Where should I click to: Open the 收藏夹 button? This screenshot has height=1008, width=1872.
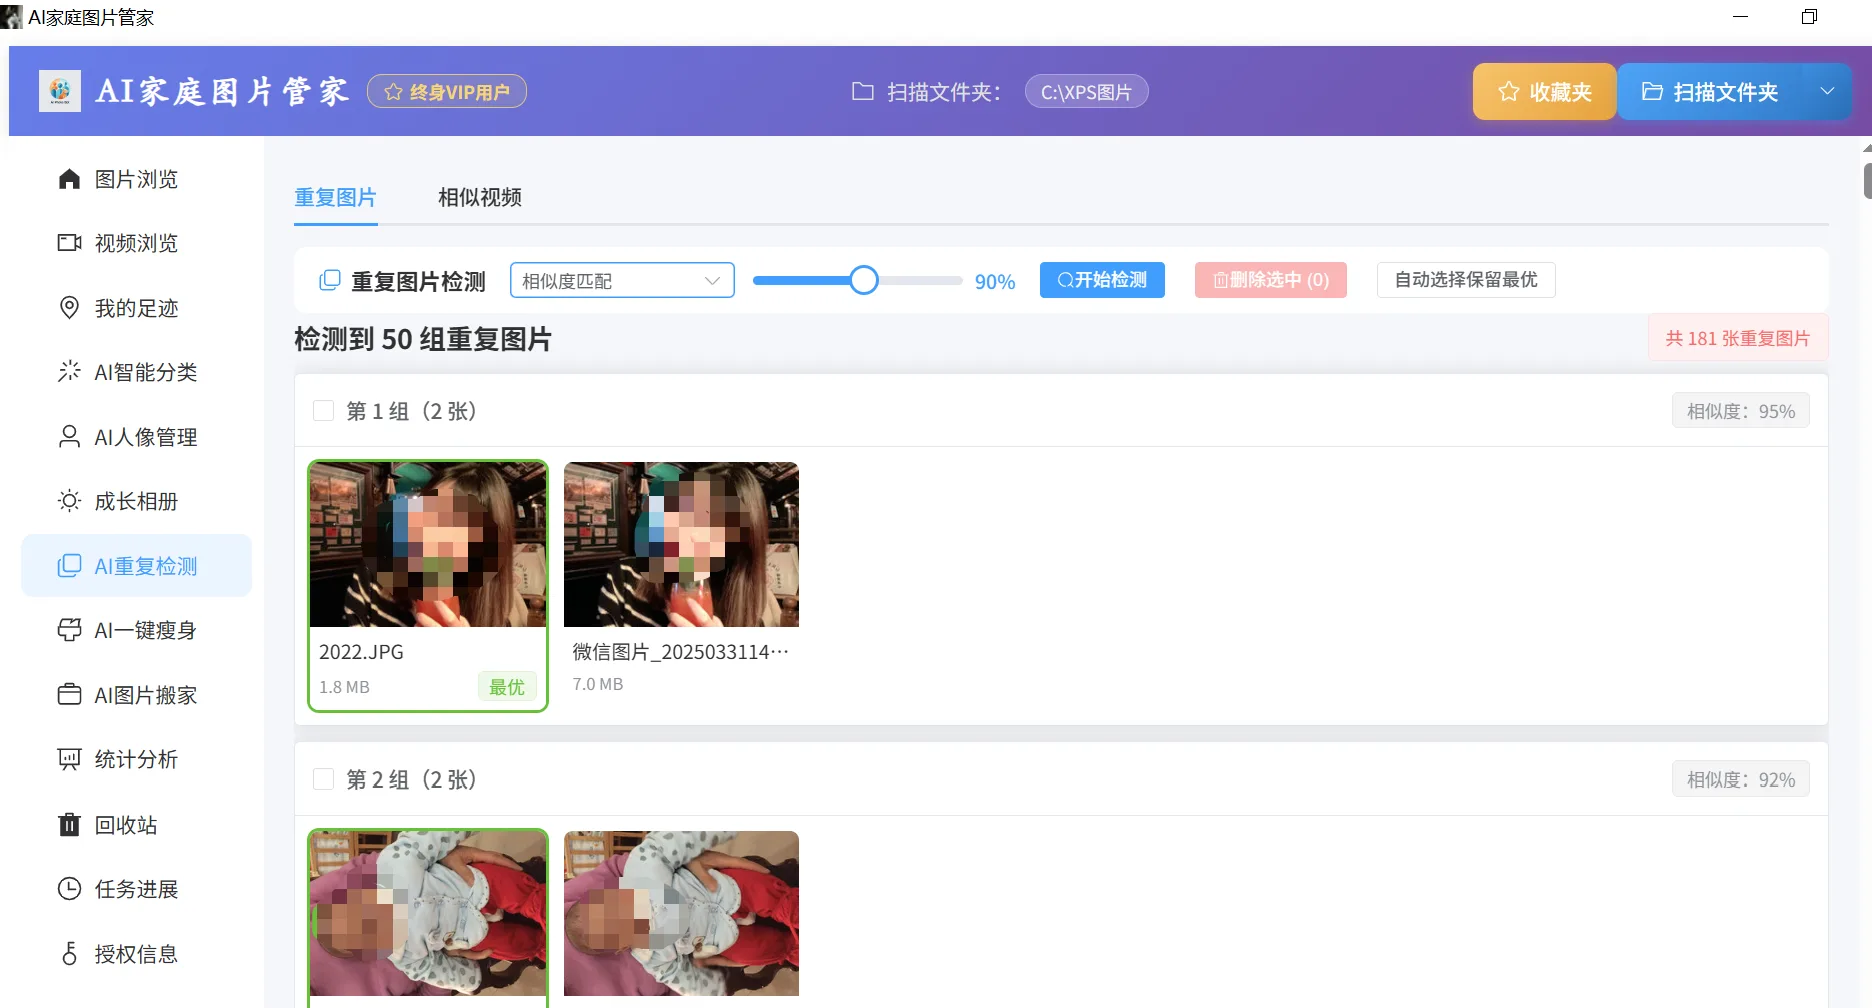[x=1544, y=91]
